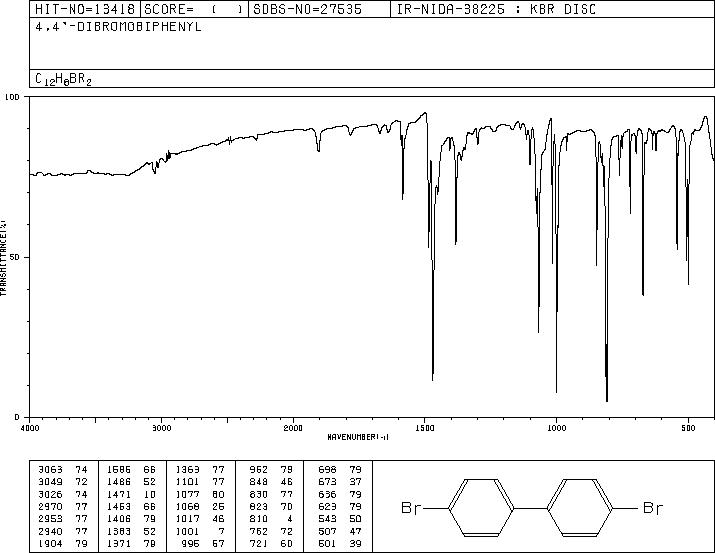The height and width of the screenshot is (553, 715).
Task: Click the left Br atom in structure
Action: click(x=411, y=507)
